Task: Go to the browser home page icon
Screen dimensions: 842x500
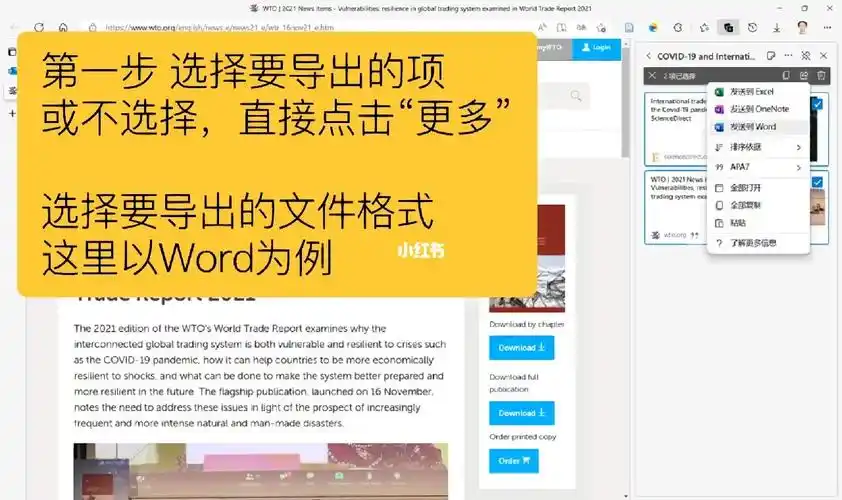Action: point(63,27)
